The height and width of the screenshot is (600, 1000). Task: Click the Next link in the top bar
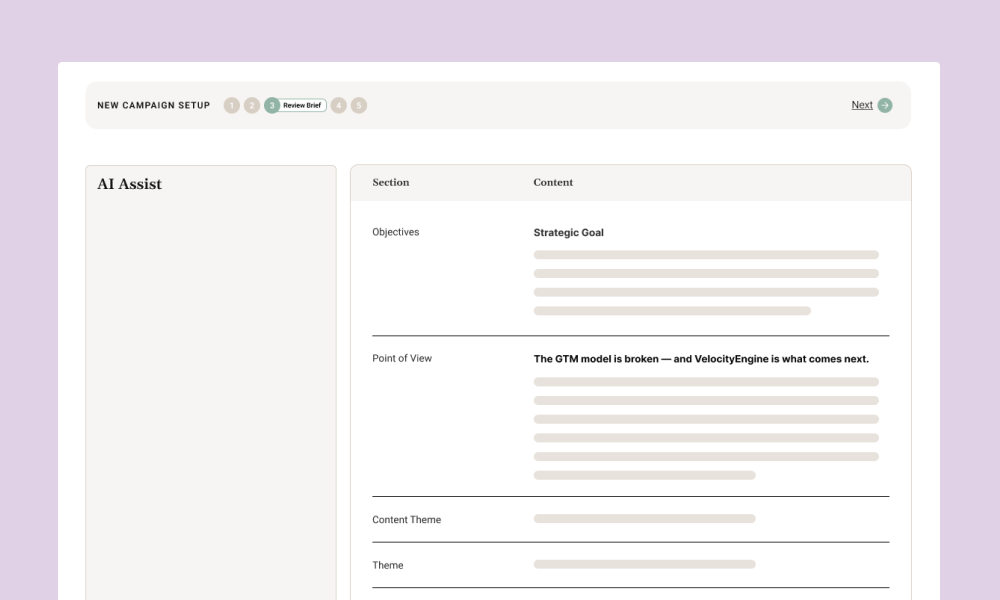coord(862,104)
